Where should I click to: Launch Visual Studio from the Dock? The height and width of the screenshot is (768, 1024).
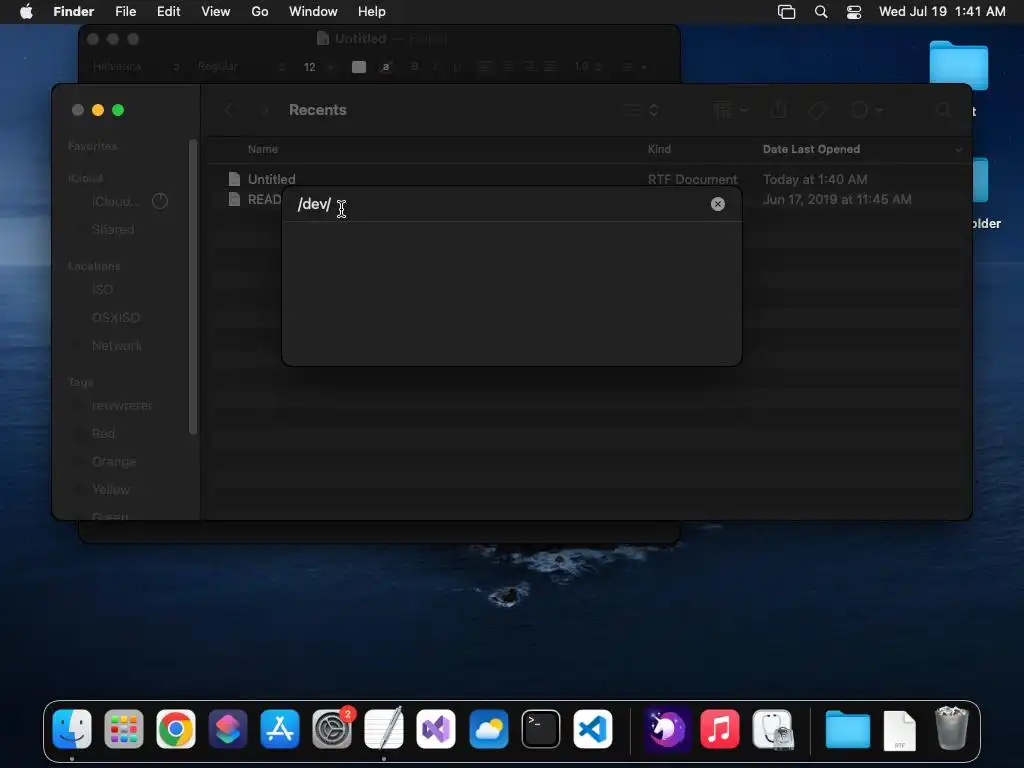(x=436, y=728)
